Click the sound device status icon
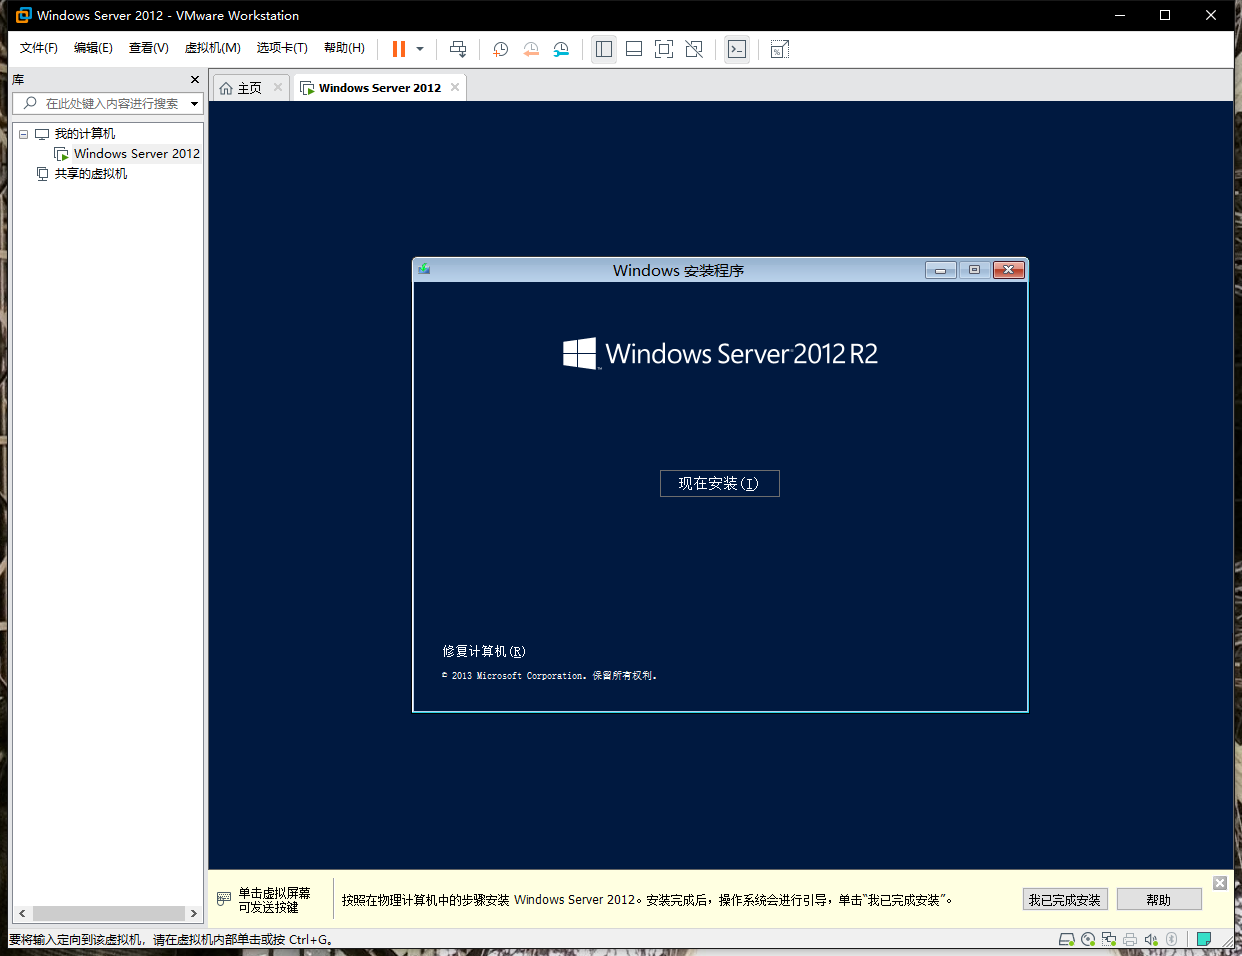The image size is (1242, 956). tap(1150, 939)
